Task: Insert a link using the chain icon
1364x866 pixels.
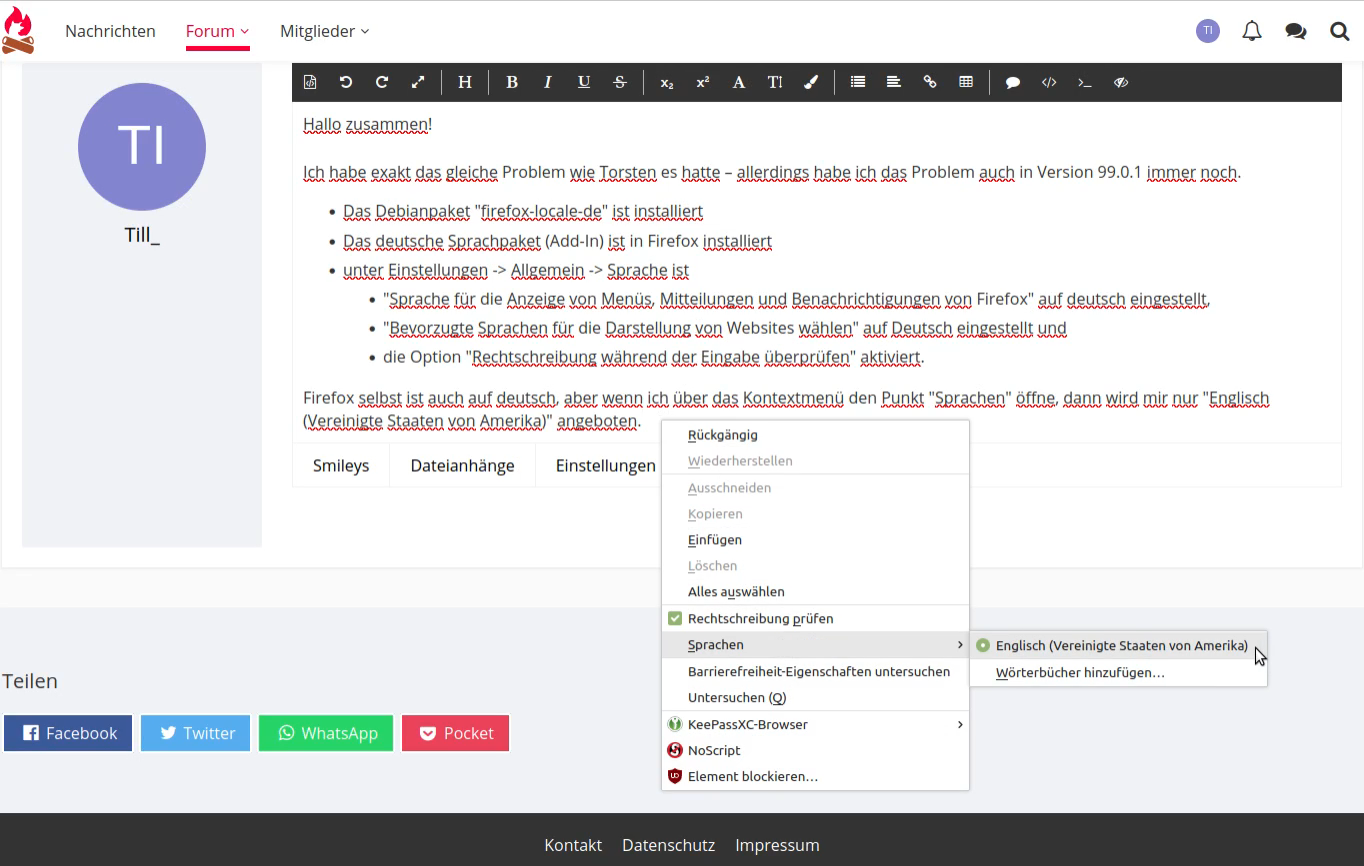Action: [930, 83]
